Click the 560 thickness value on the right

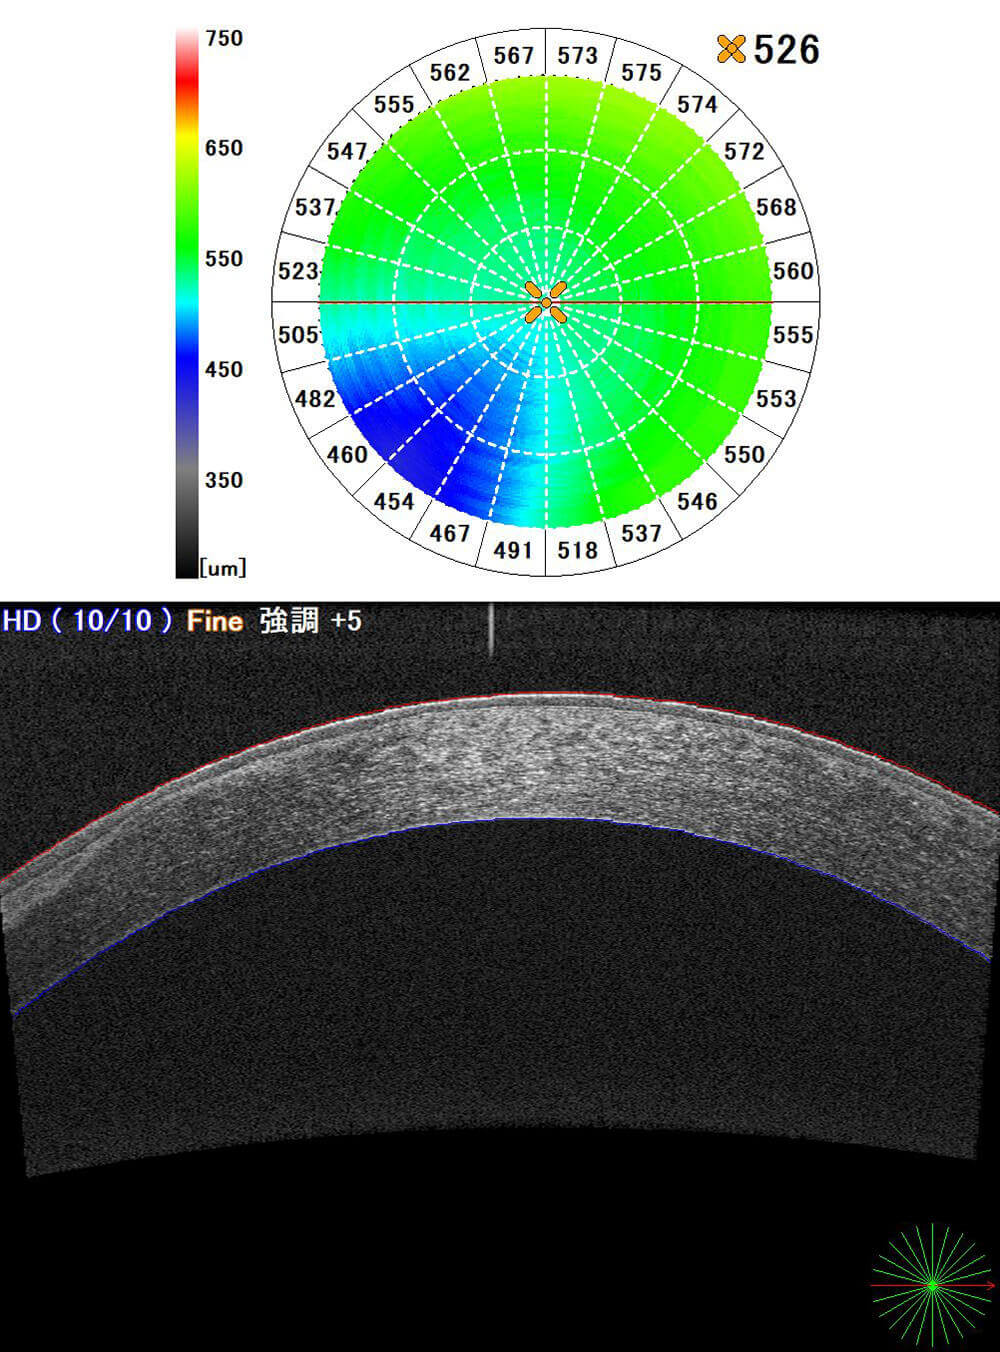[793, 271]
